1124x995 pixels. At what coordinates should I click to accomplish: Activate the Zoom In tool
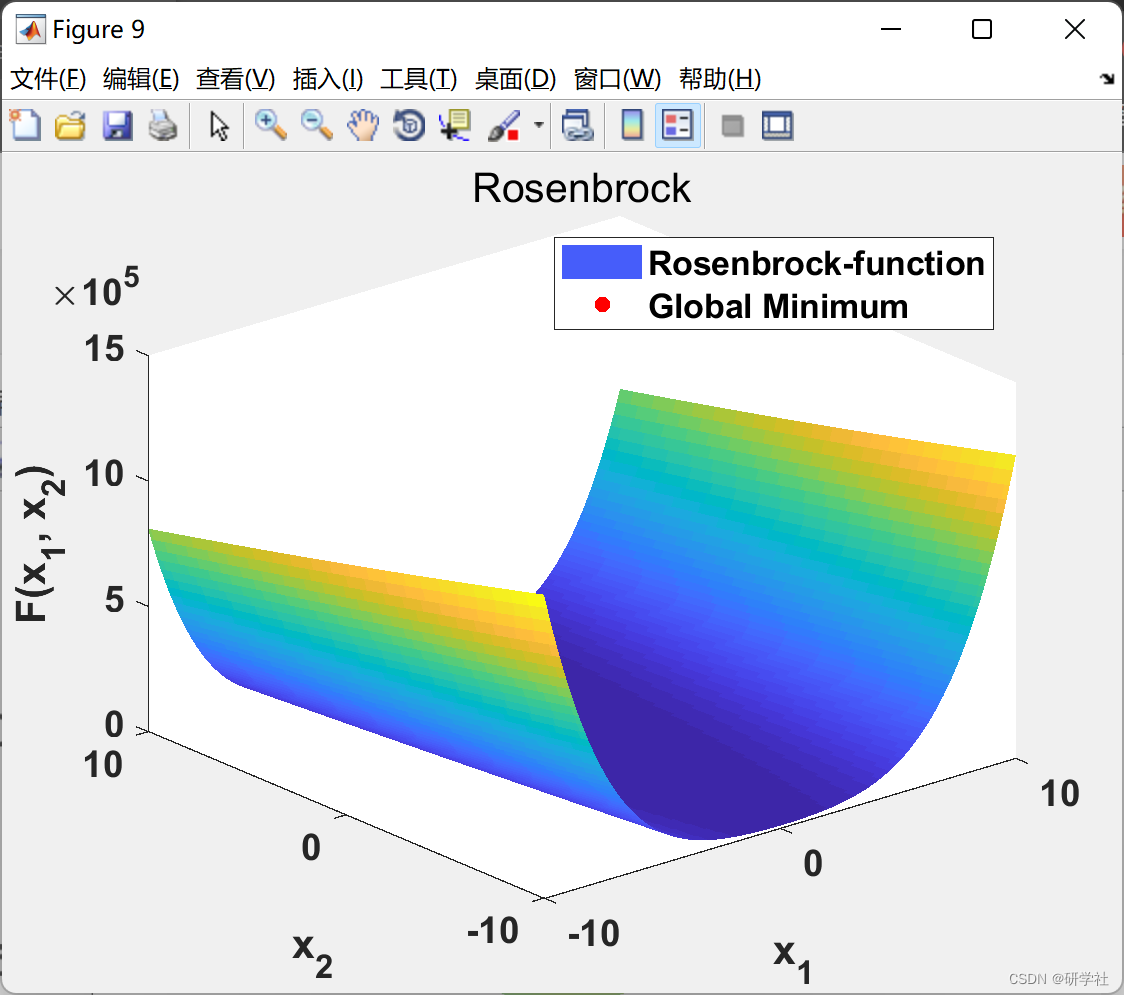pos(270,125)
